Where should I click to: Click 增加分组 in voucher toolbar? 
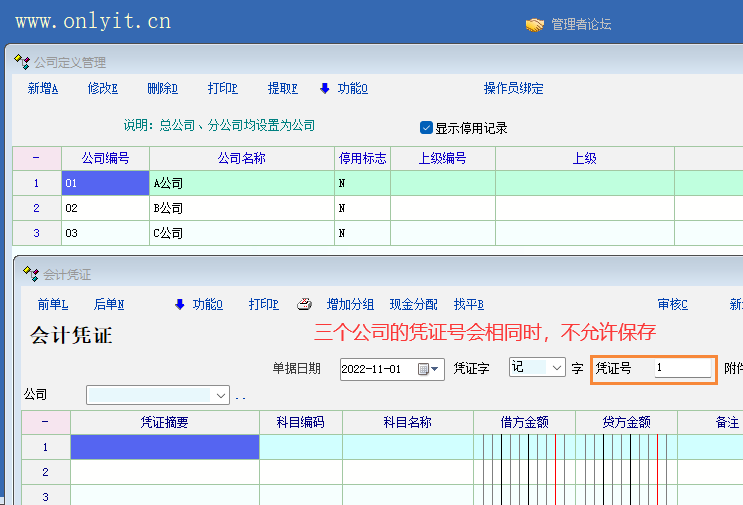[350, 305]
